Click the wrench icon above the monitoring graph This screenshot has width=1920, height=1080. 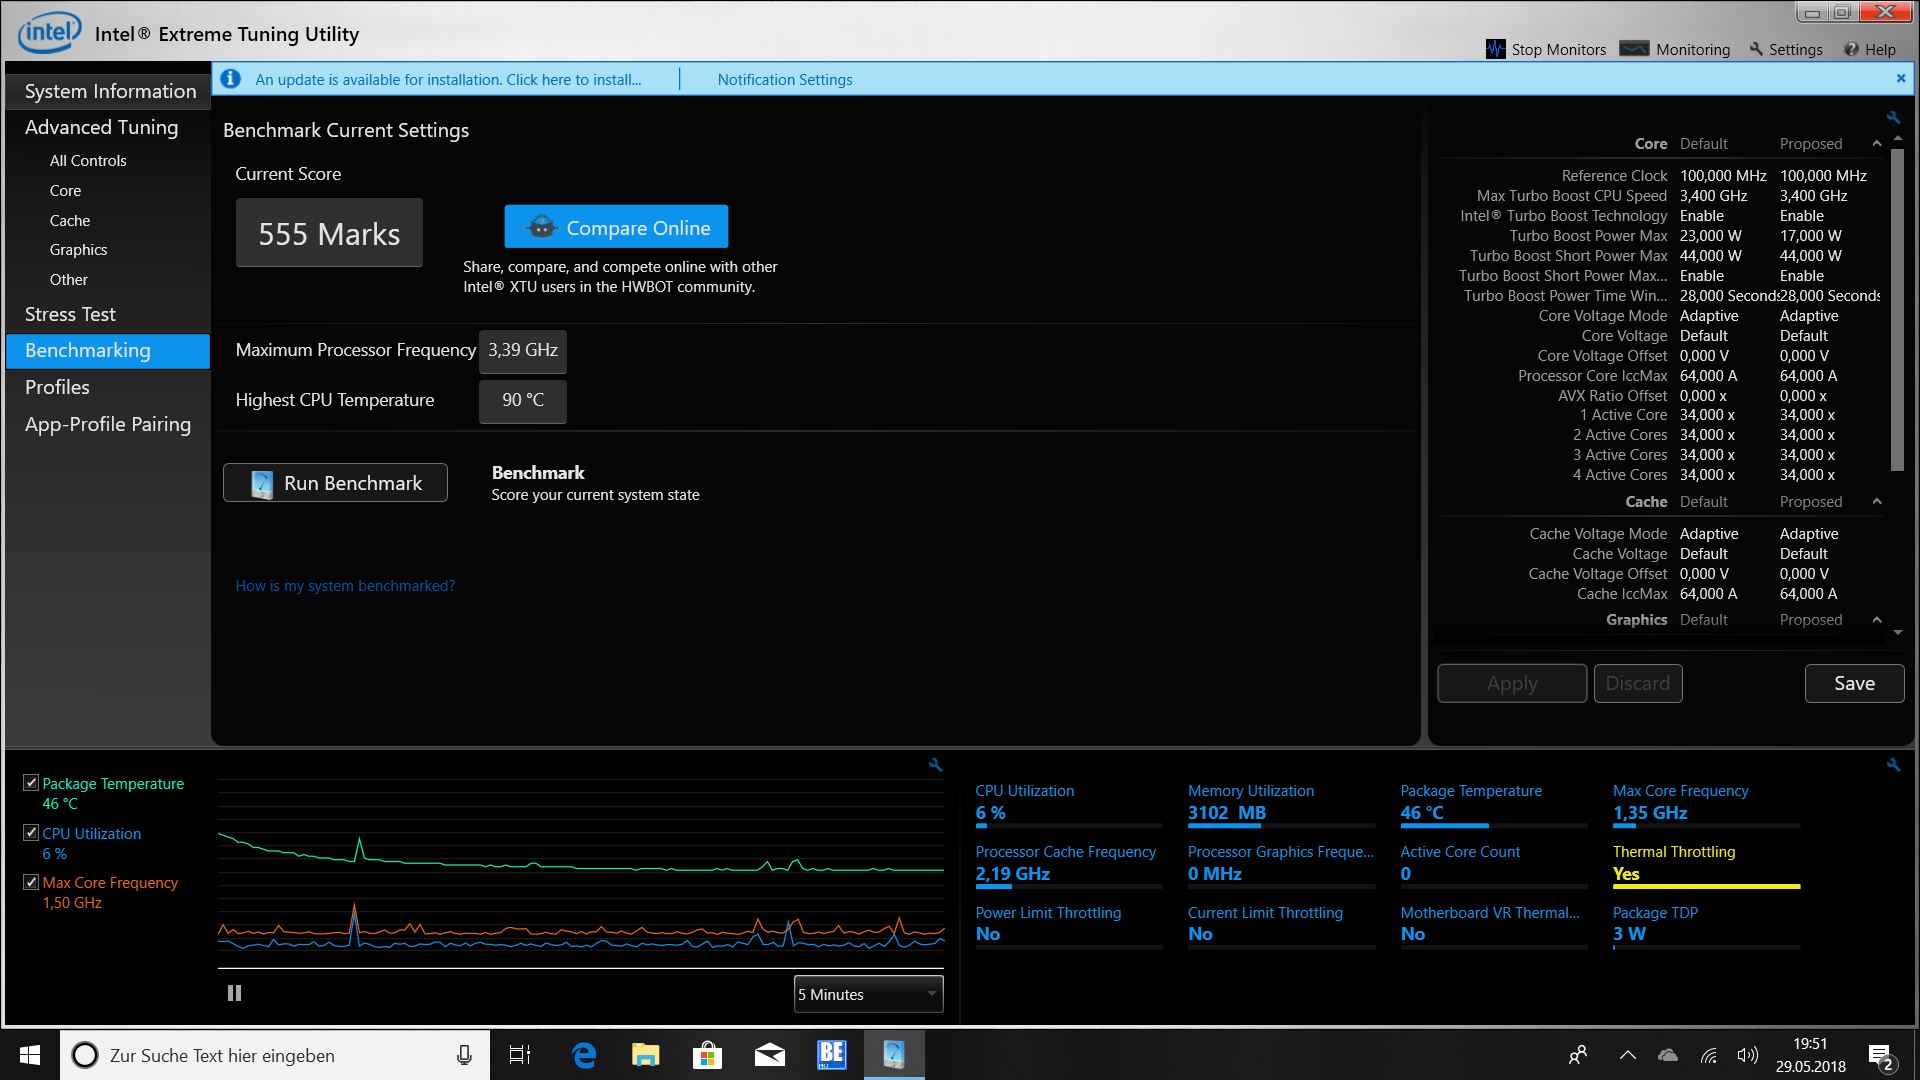[x=935, y=765]
